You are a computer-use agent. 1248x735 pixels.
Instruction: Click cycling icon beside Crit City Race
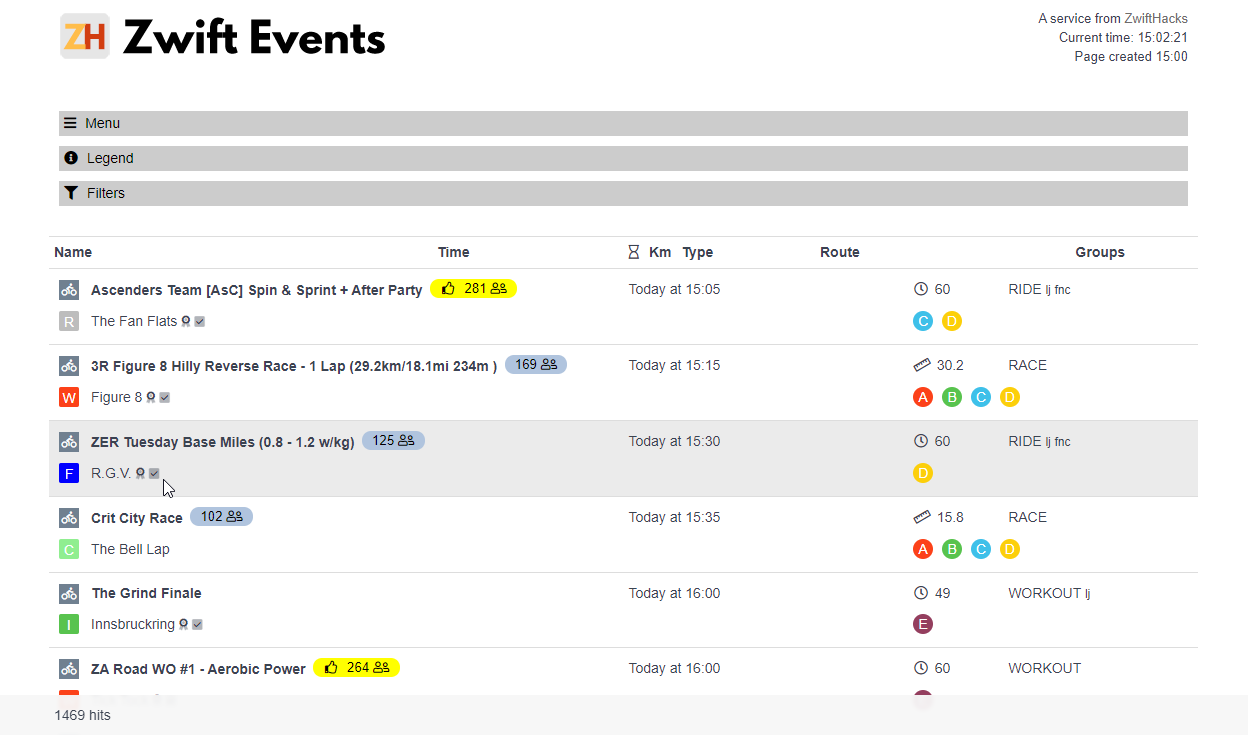[69, 518]
